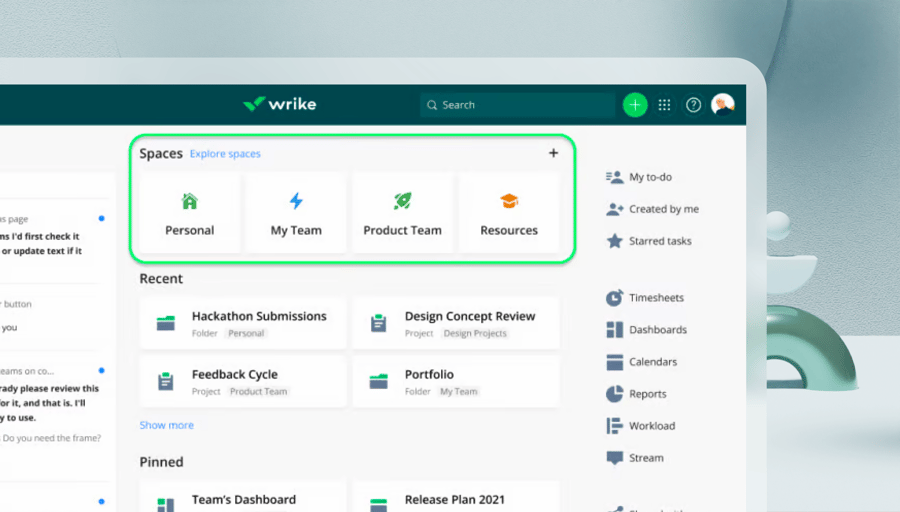Open the My Team space card
Screen dimensions: 900x512
(296, 213)
